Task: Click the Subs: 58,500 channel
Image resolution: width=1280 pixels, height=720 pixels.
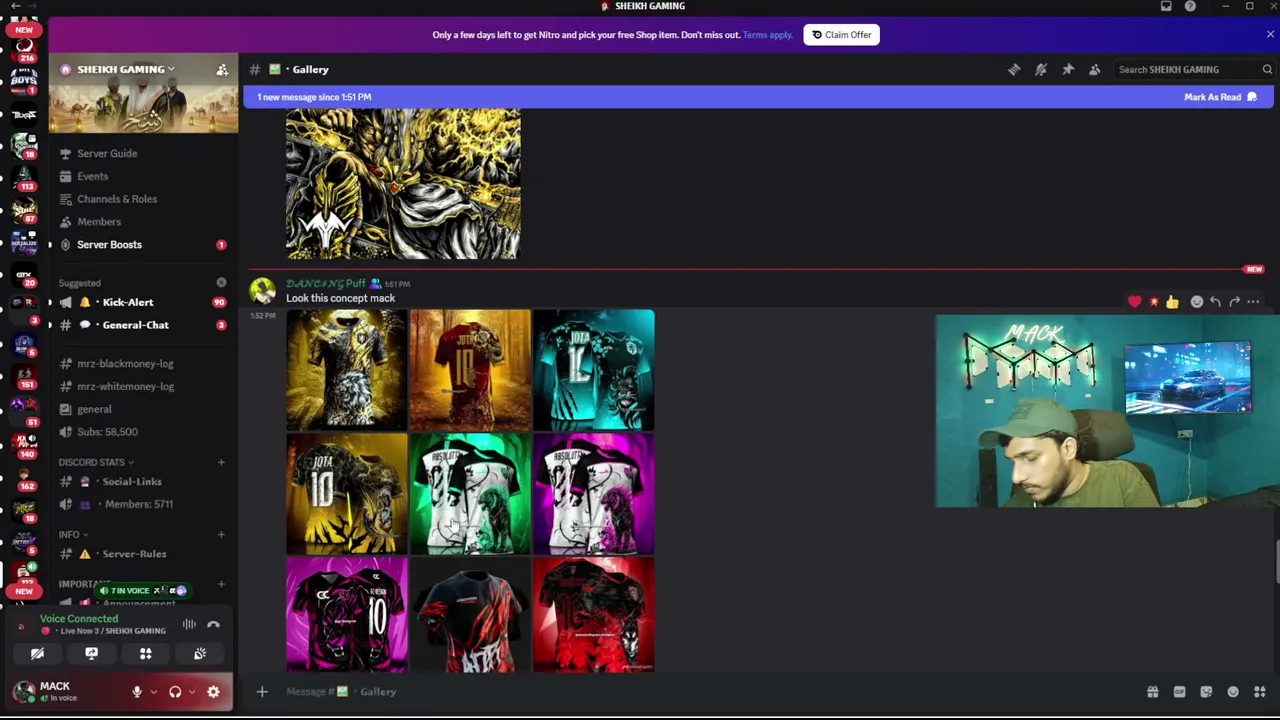Action: 142,432
